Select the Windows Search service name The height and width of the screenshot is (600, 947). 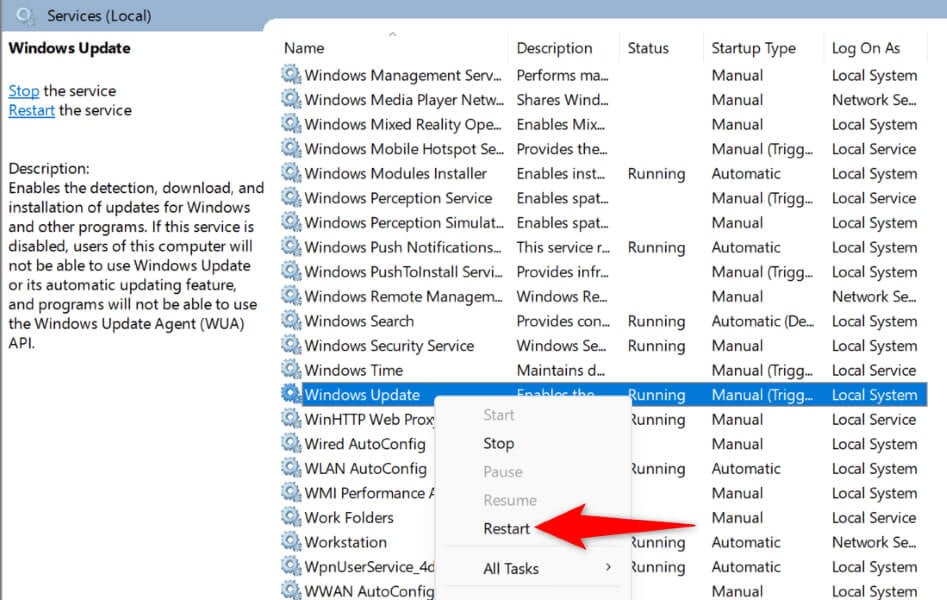(x=359, y=321)
